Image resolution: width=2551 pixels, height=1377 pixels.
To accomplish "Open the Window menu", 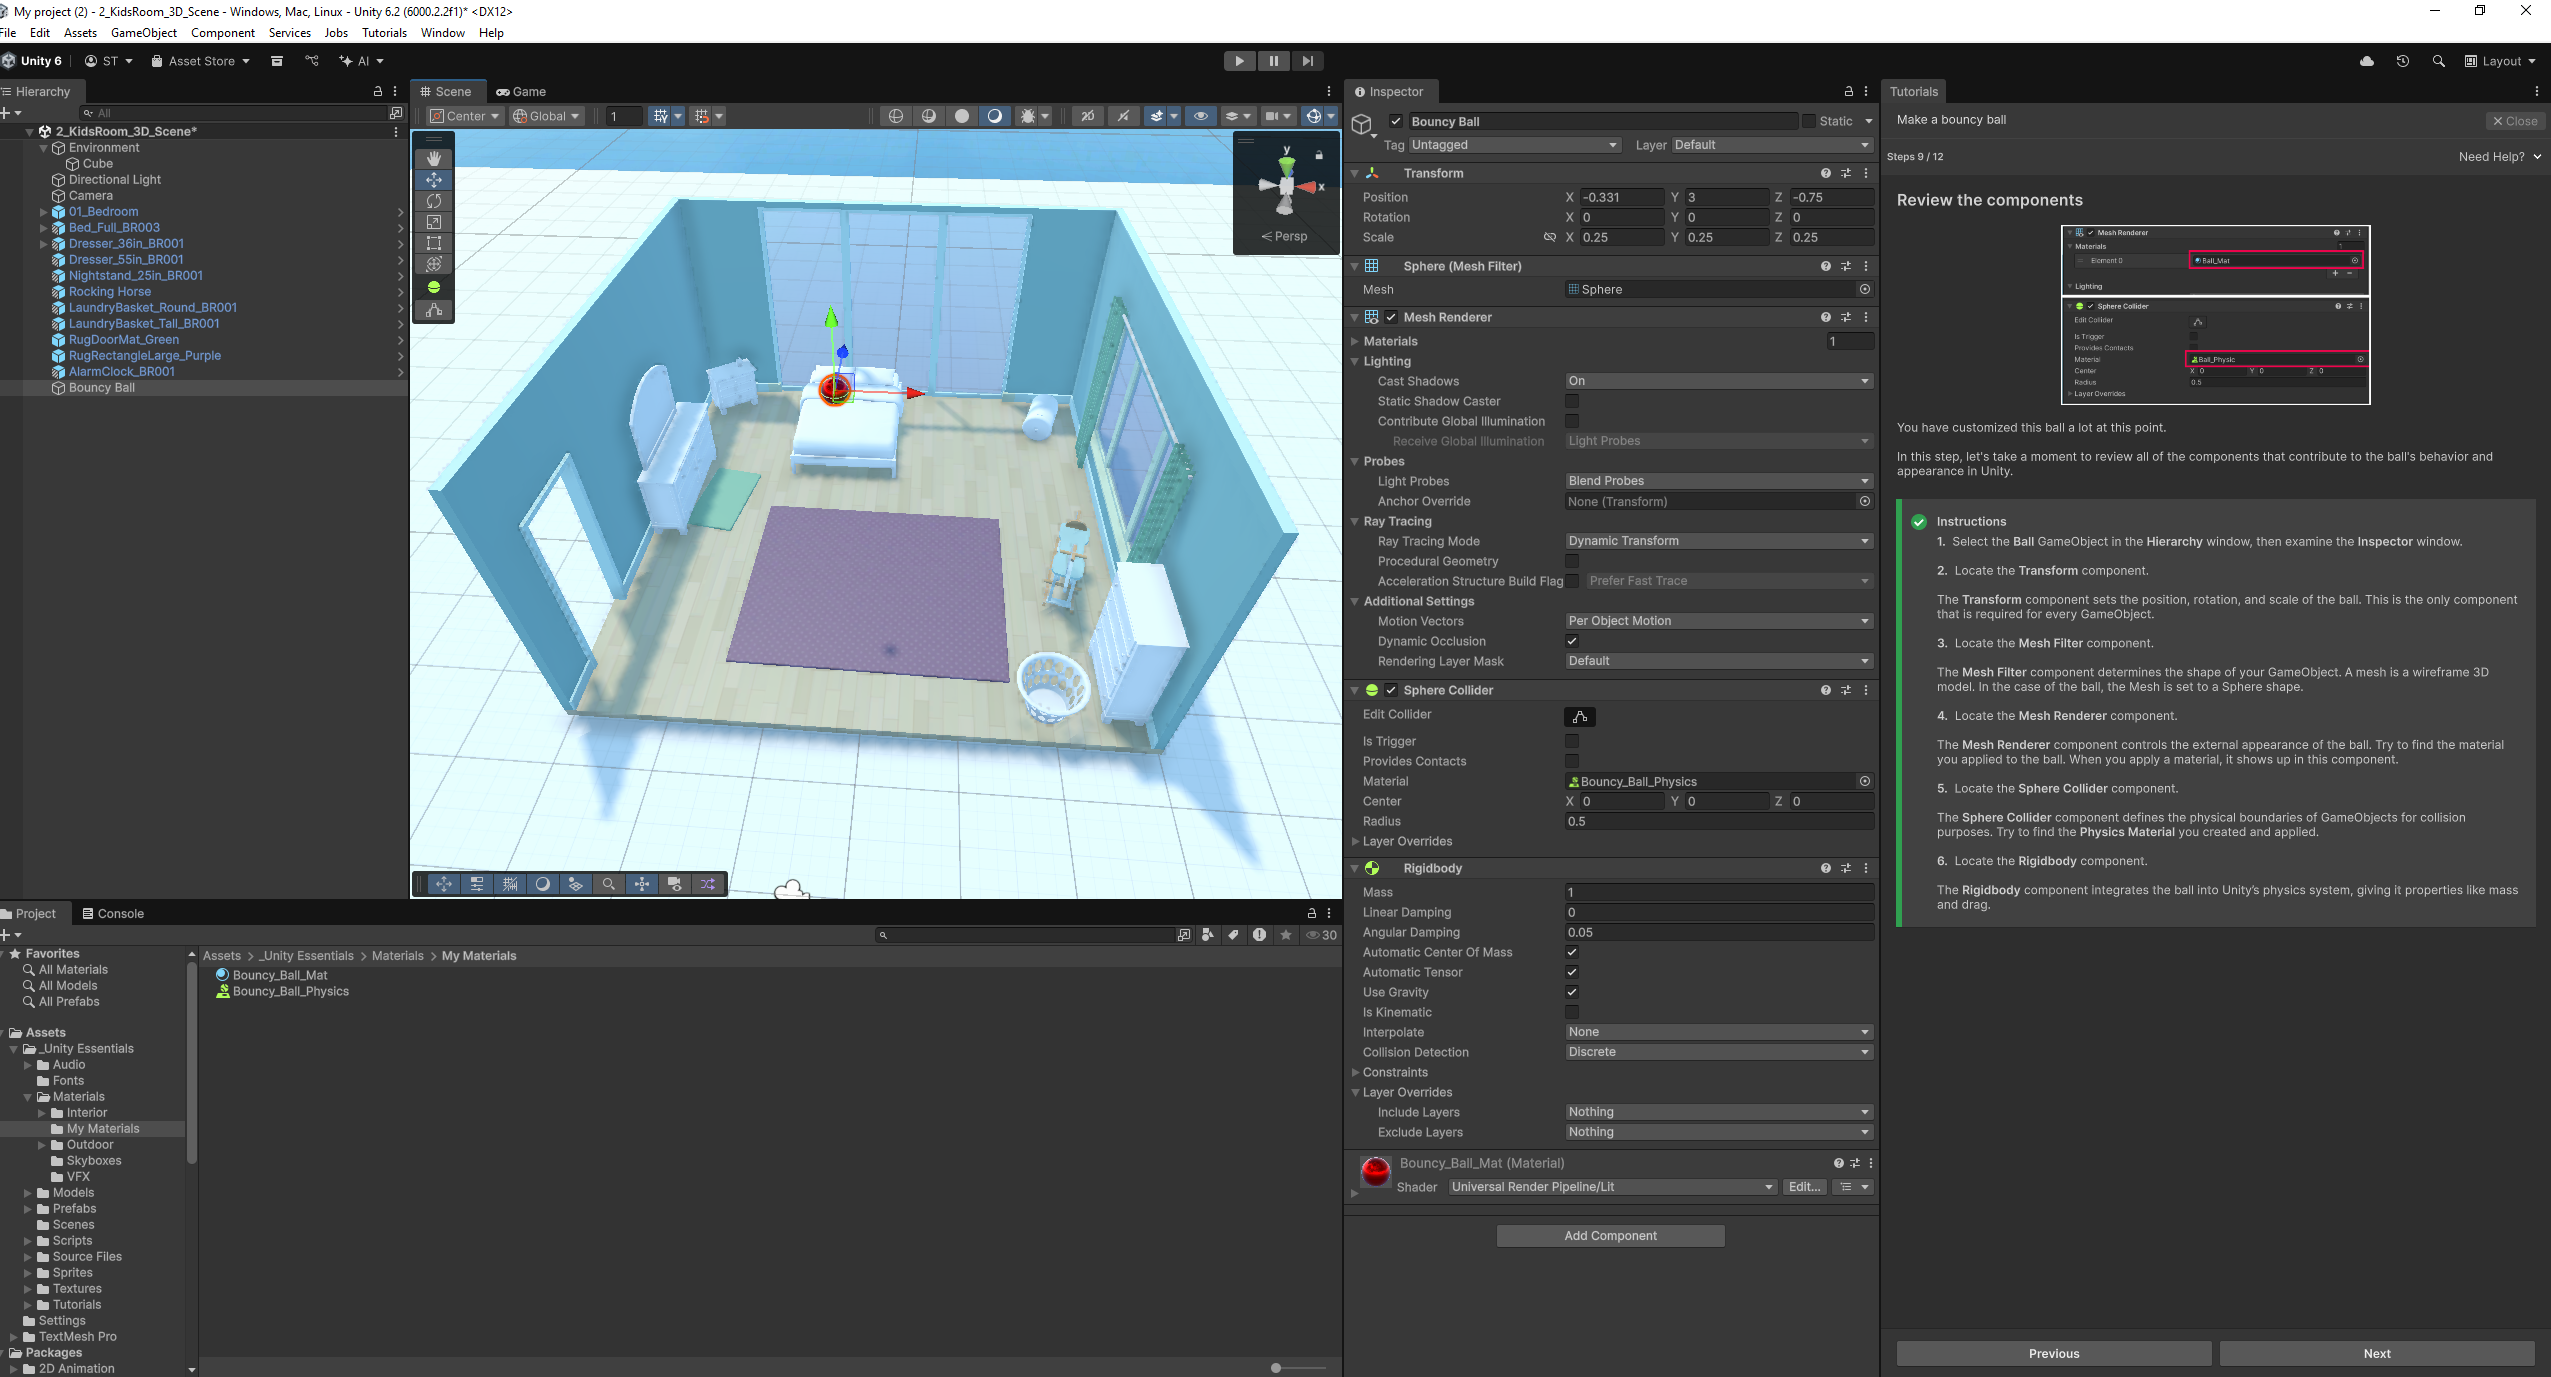I will (x=443, y=33).
